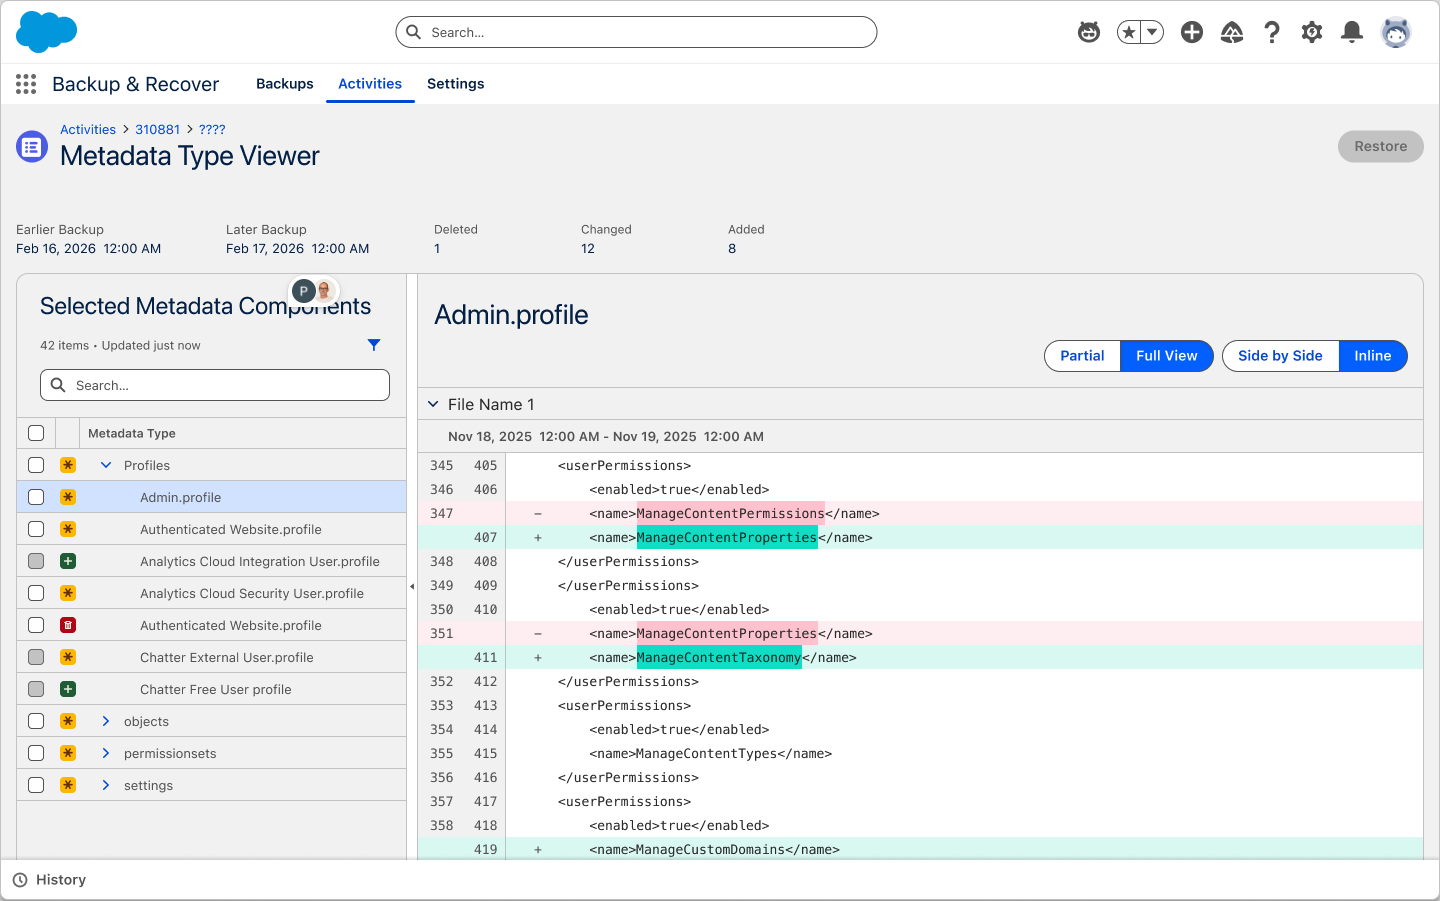Select the Chatter External User.profile row
1440x901 pixels.
pos(212,657)
